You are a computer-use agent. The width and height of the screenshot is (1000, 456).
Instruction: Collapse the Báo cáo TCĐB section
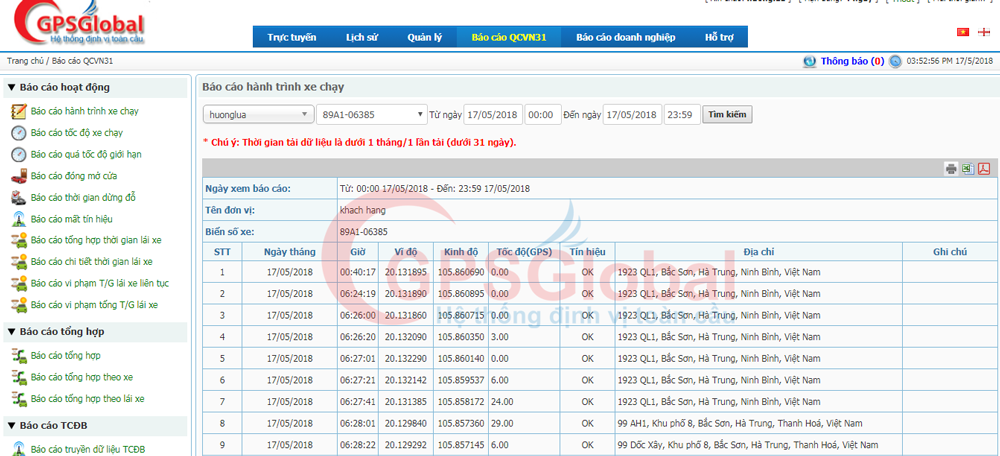click(x=11, y=425)
